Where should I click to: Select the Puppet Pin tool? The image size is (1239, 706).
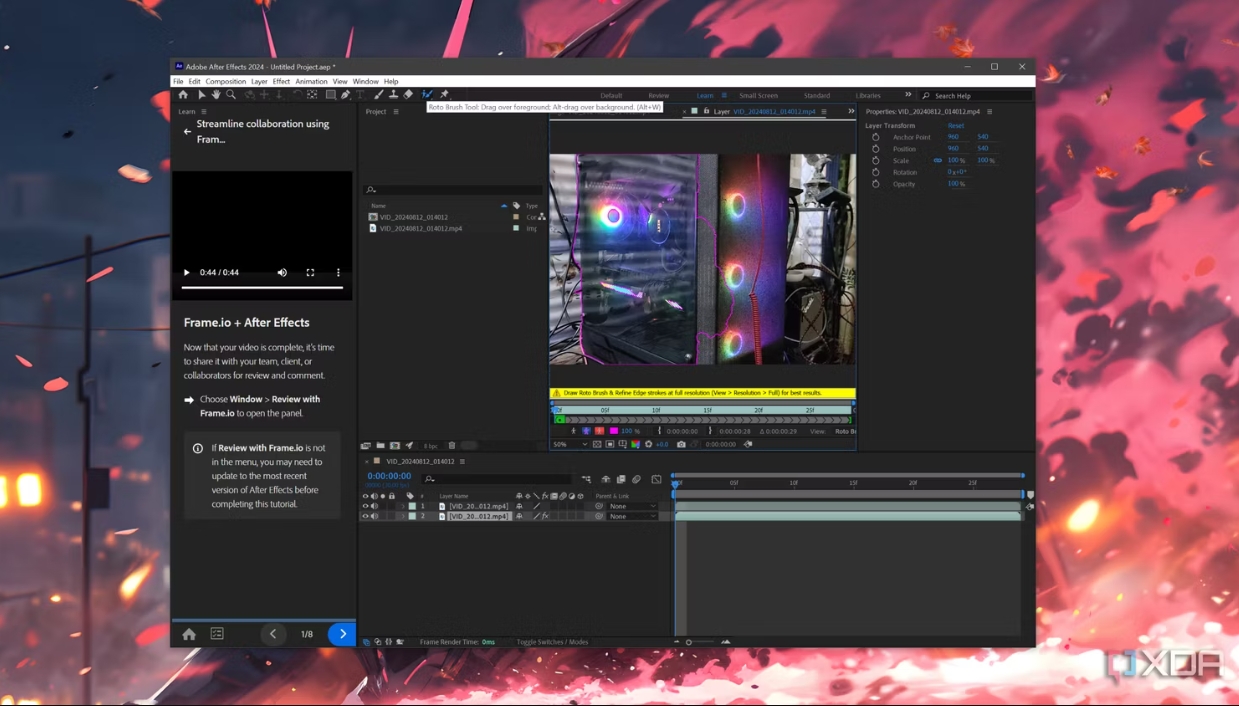click(444, 94)
